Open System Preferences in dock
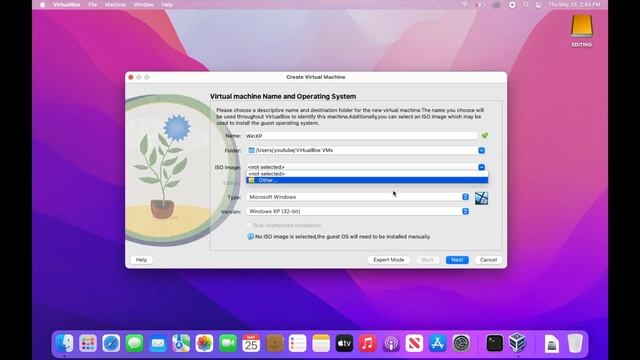640x360 pixels. coord(461,343)
